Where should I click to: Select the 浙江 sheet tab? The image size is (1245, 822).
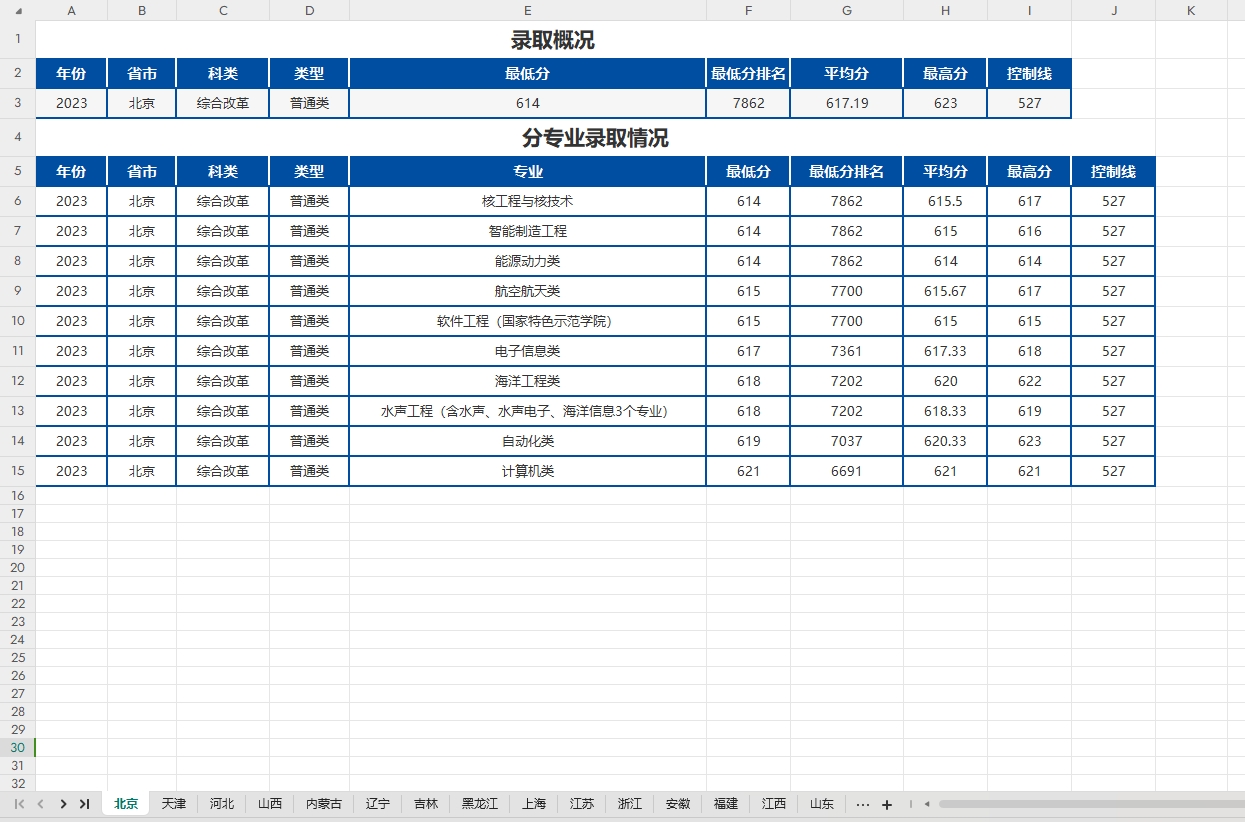coord(629,804)
